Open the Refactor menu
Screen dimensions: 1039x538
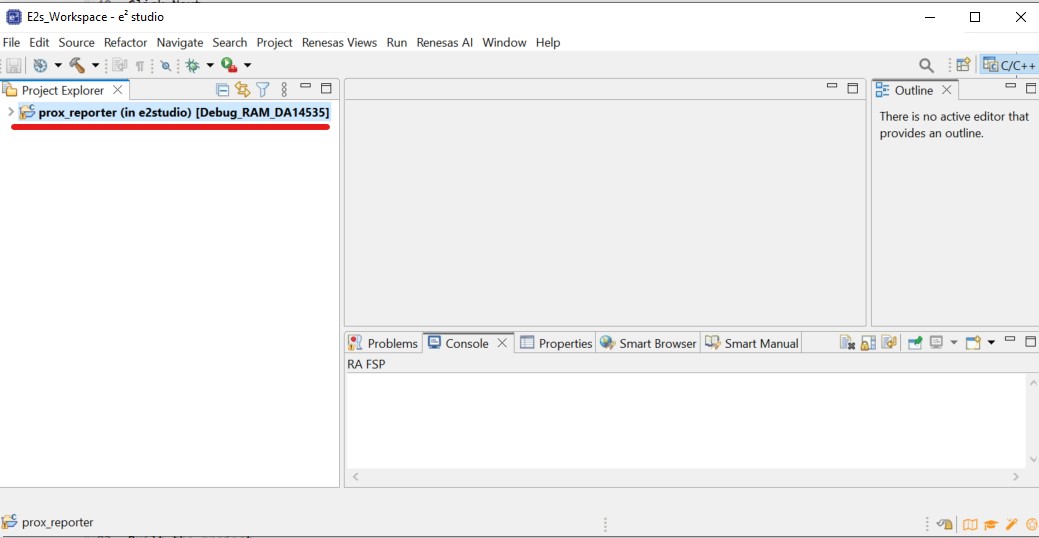125,42
